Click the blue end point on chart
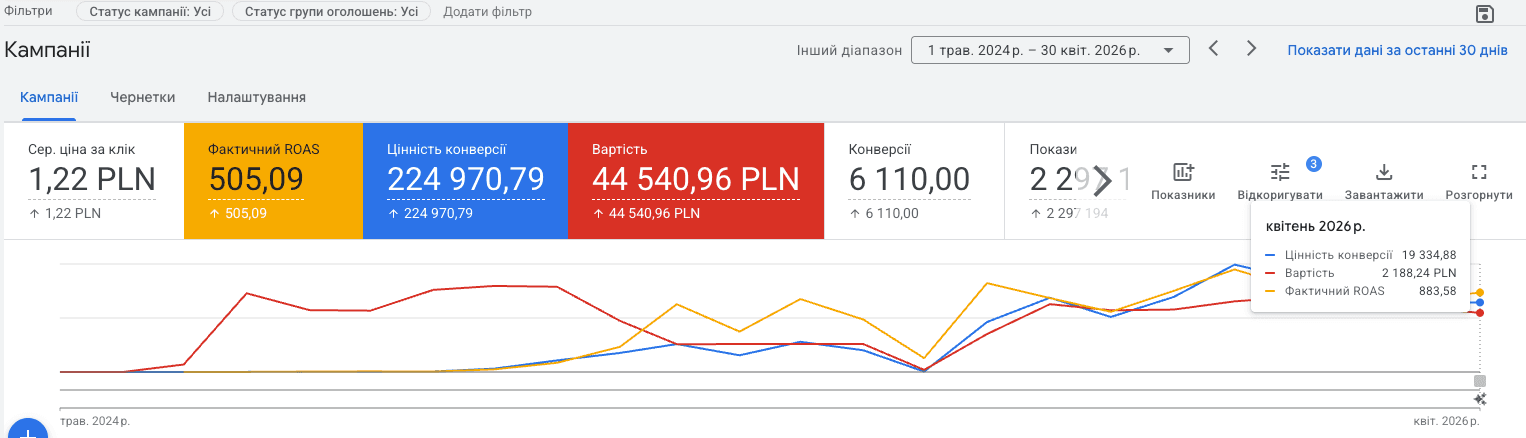The width and height of the screenshot is (1526, 438). pyautogui.click(x=1480, y=302)
